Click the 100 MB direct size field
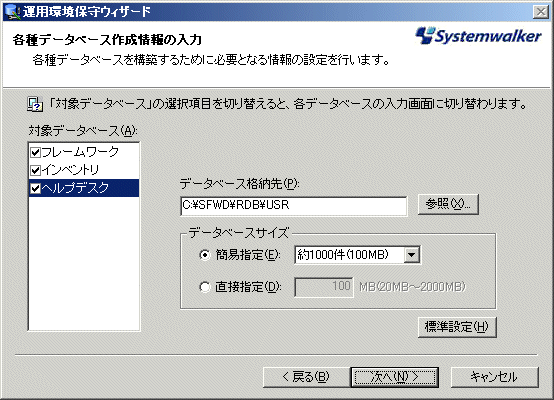This screenshot has width=554, height=400. [x=324, y=287]
